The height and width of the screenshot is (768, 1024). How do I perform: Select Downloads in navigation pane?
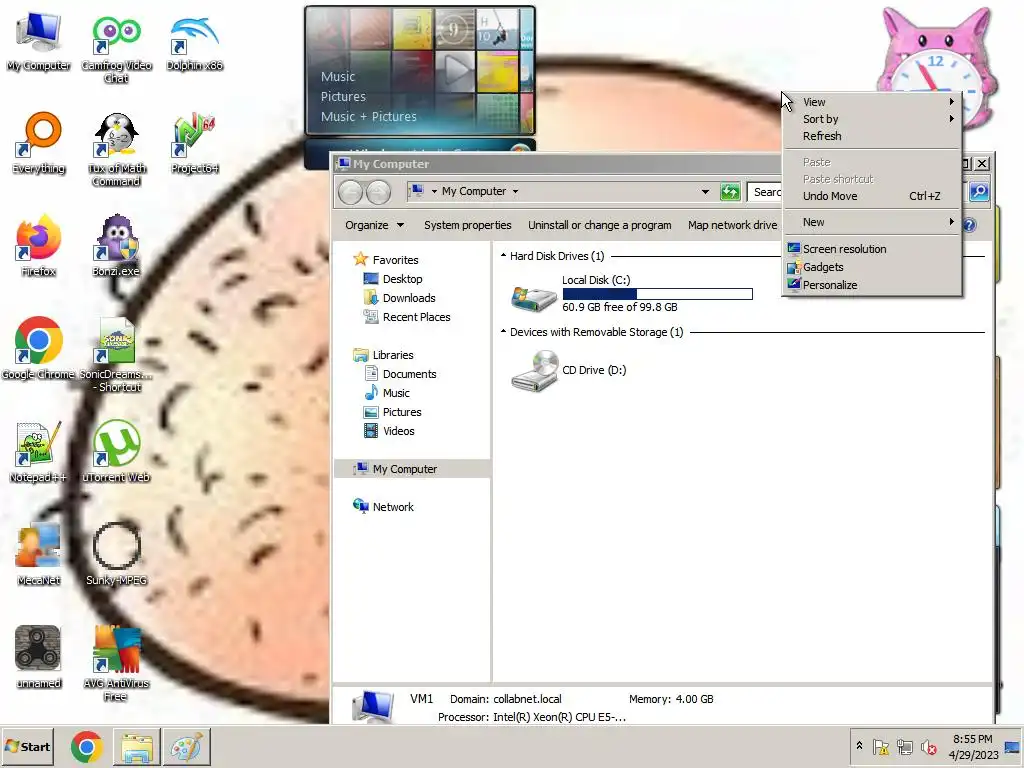tap(409, 298)
